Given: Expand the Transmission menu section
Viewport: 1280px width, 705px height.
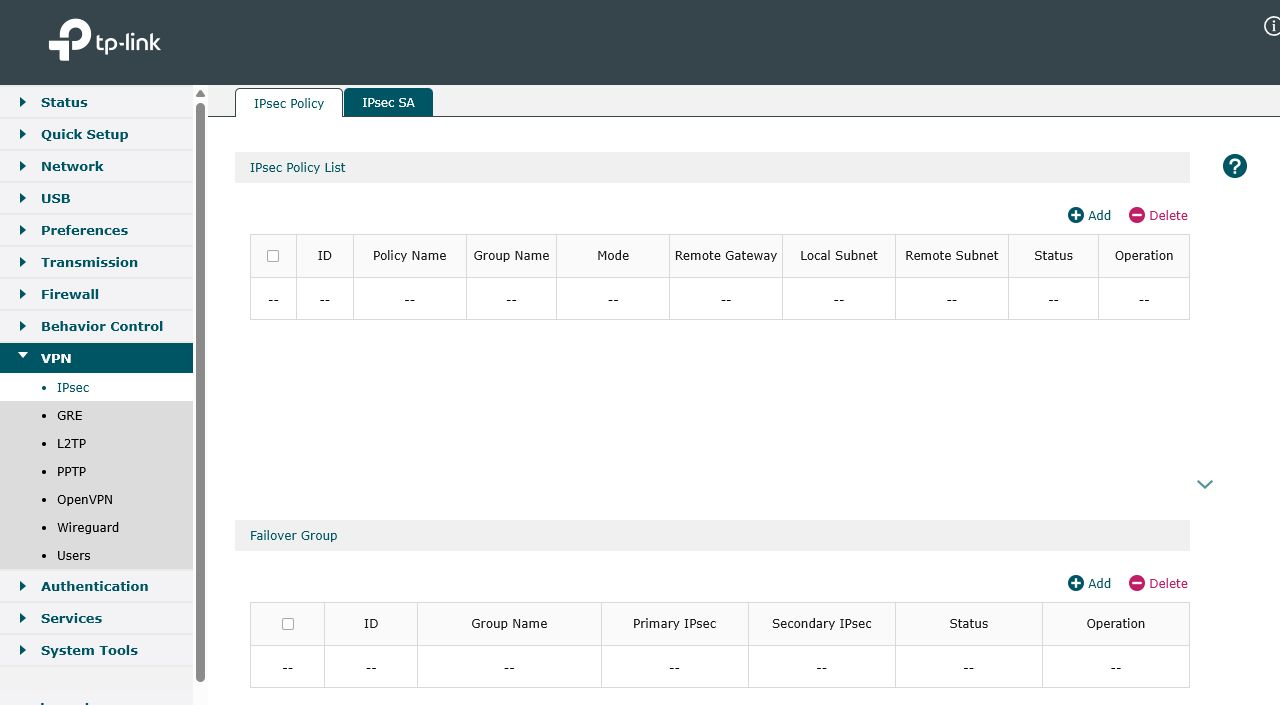Looking at the screenshot, I should pyautogui.click(x=96, y=262).
